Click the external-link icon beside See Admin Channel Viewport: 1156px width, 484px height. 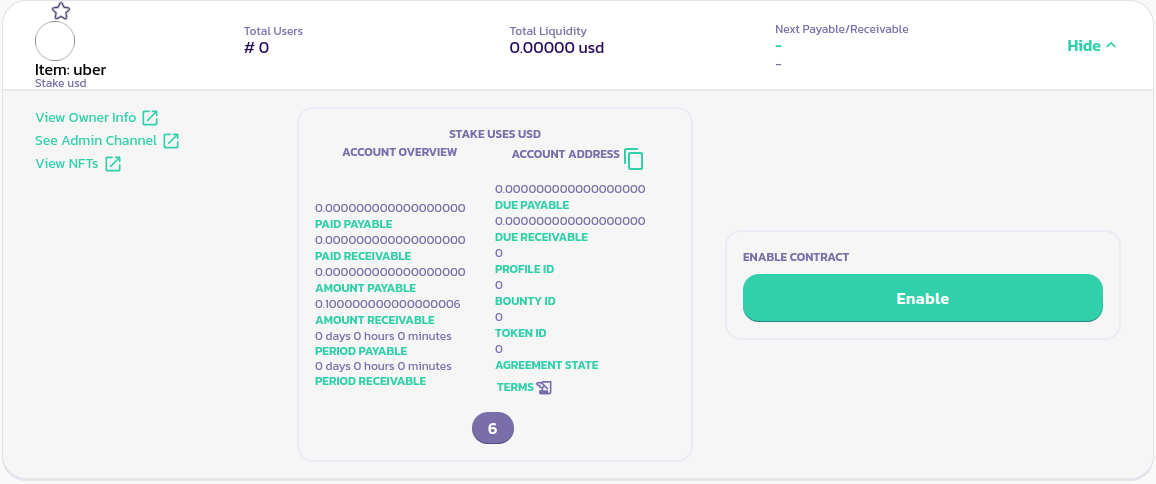tap(171, 141)
